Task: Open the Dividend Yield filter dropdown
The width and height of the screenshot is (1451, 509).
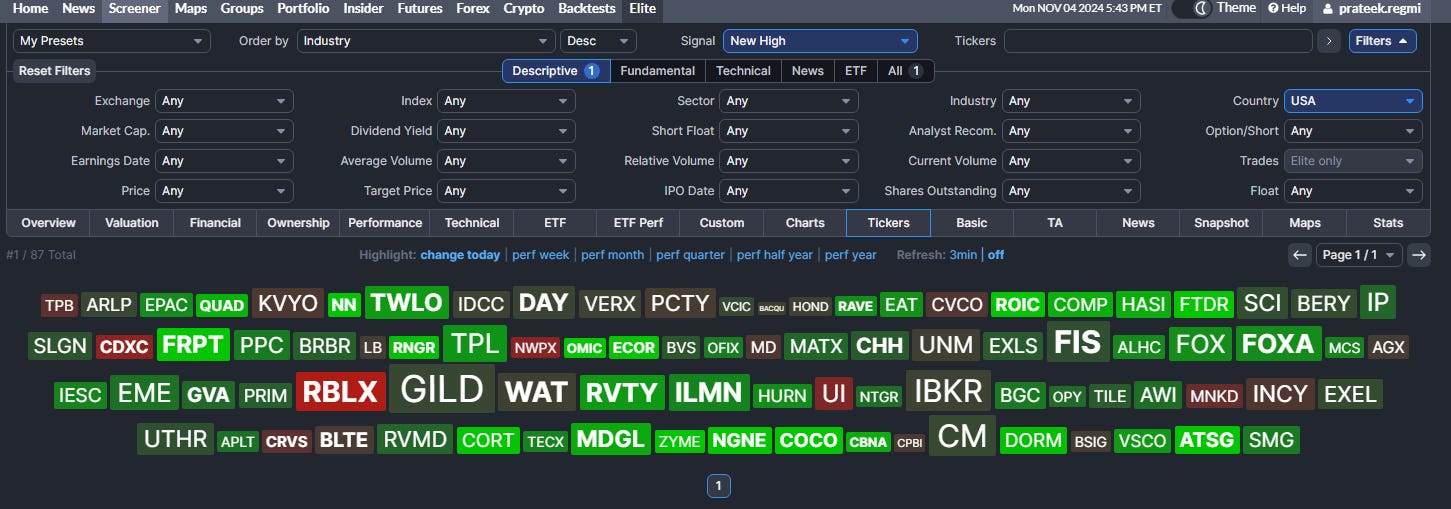Action: point(507,131)
